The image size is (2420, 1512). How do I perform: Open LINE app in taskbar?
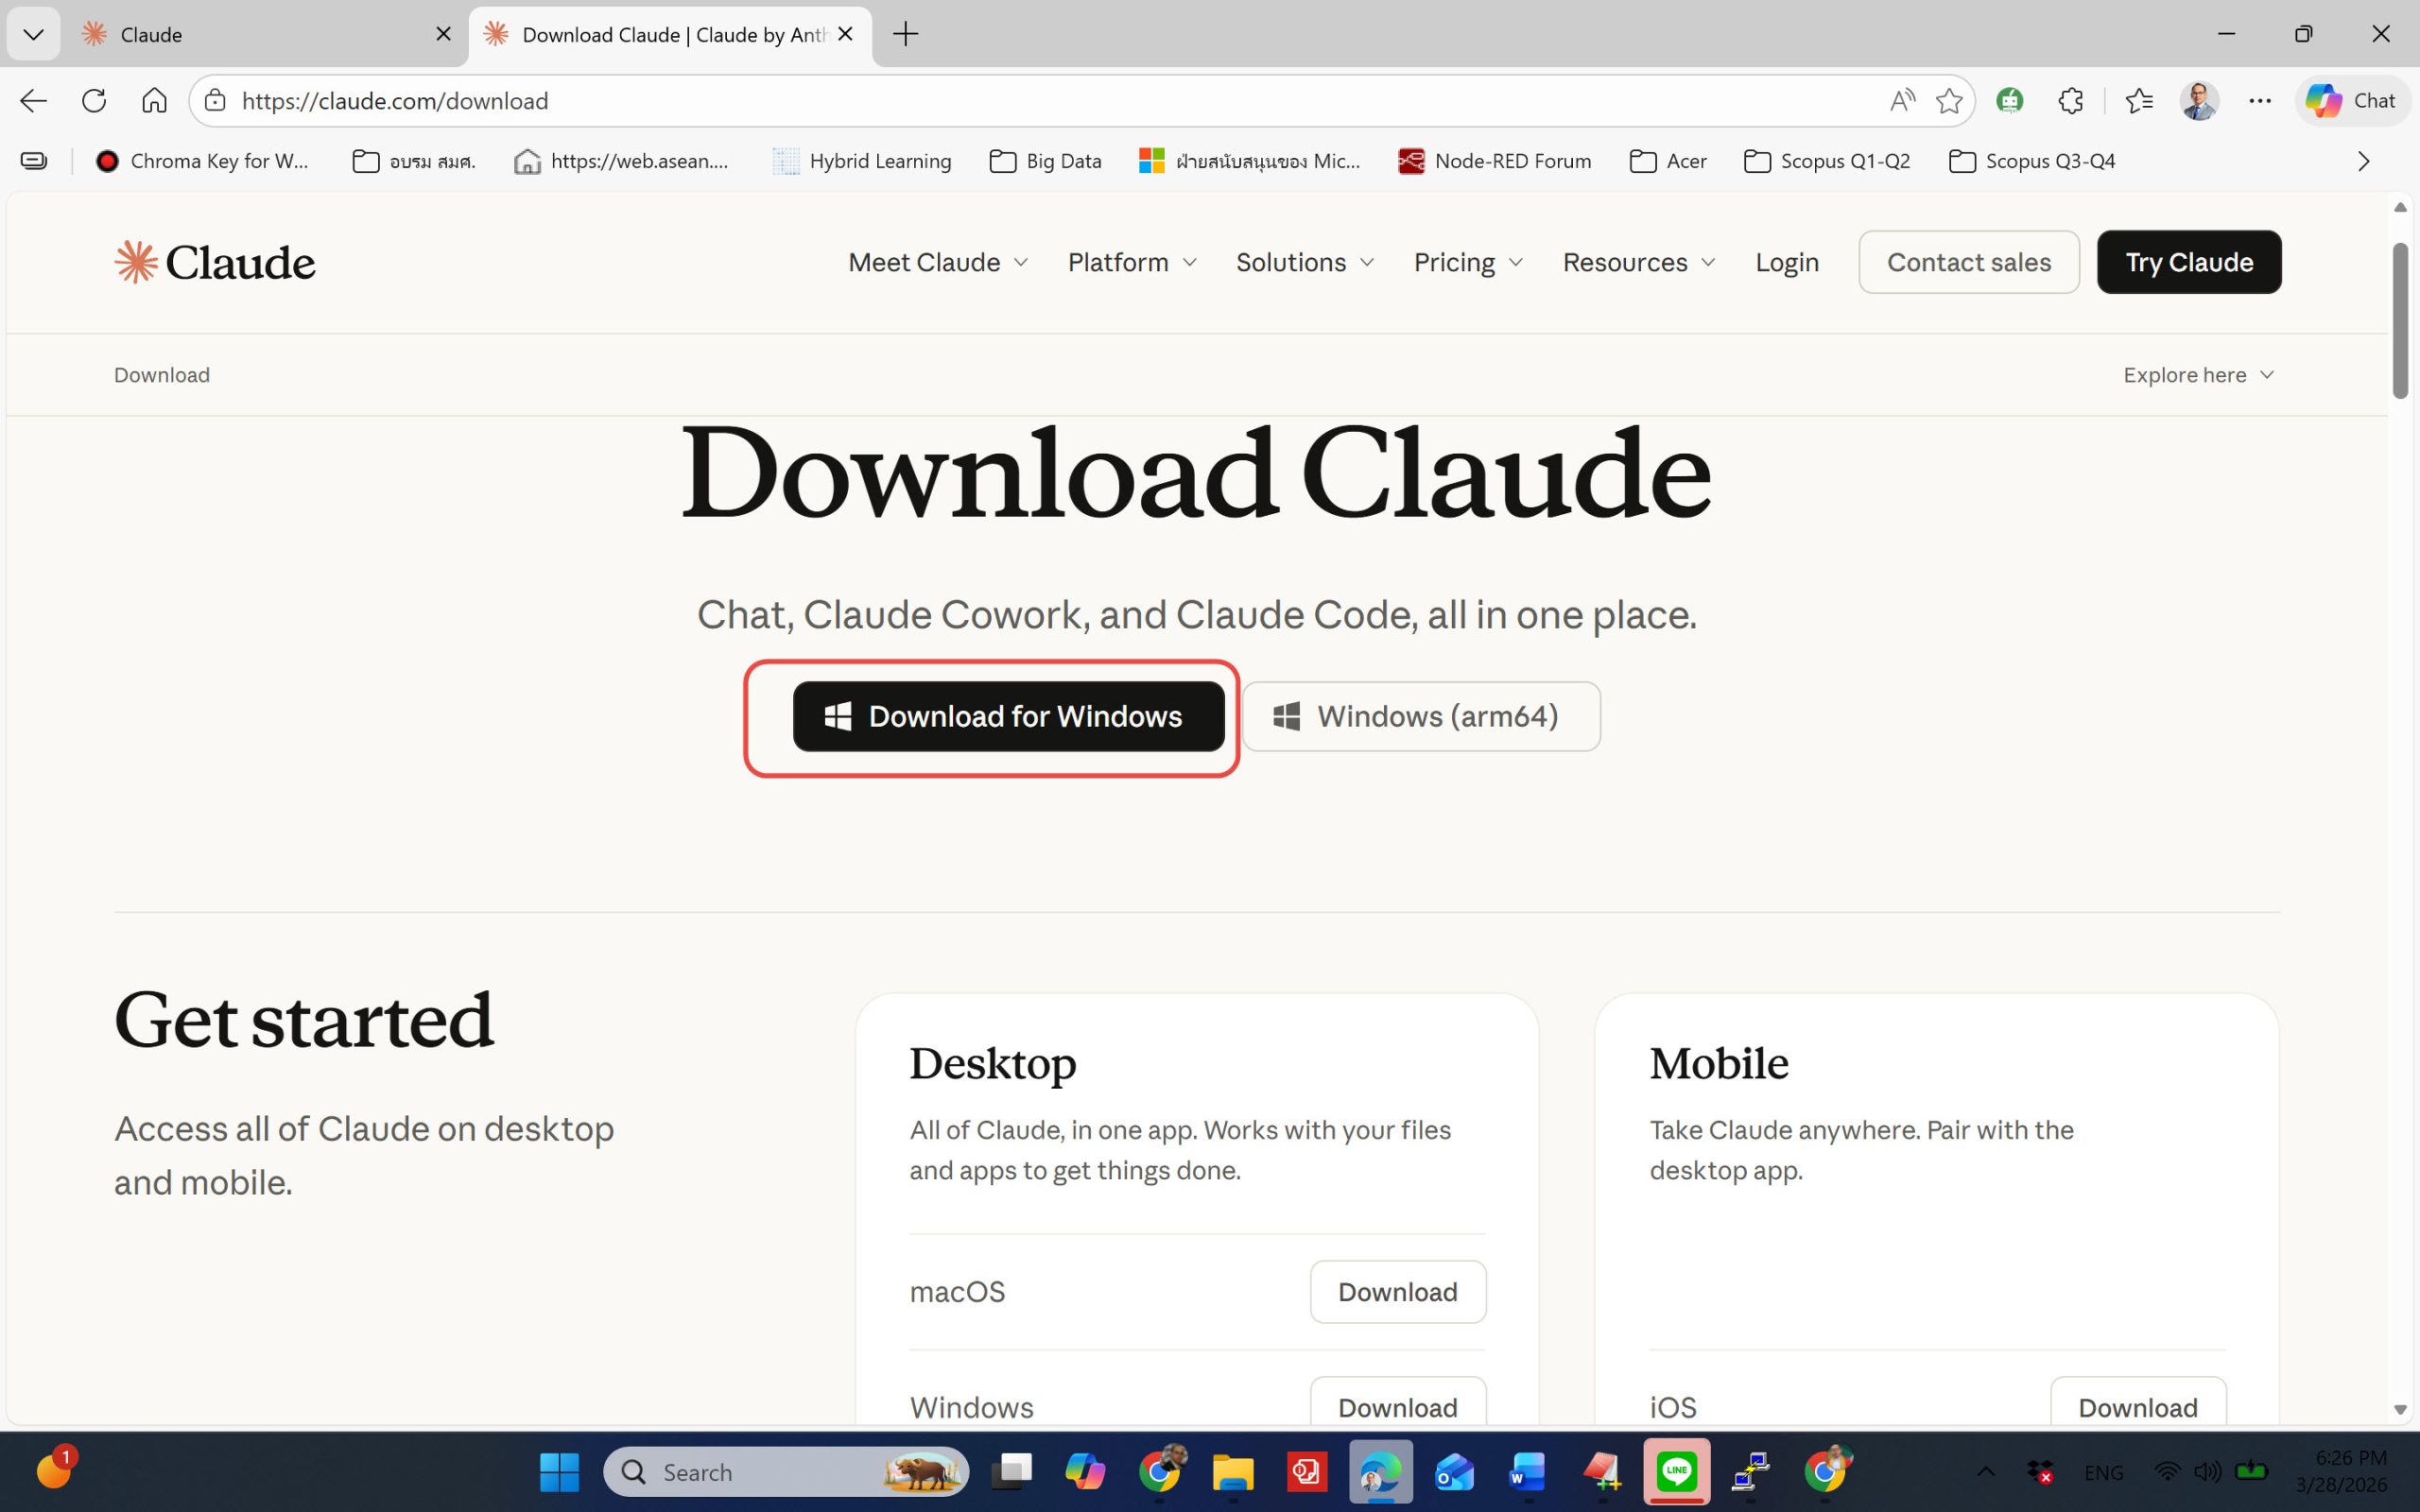pyautogui.click(x=1676, y=1471)
